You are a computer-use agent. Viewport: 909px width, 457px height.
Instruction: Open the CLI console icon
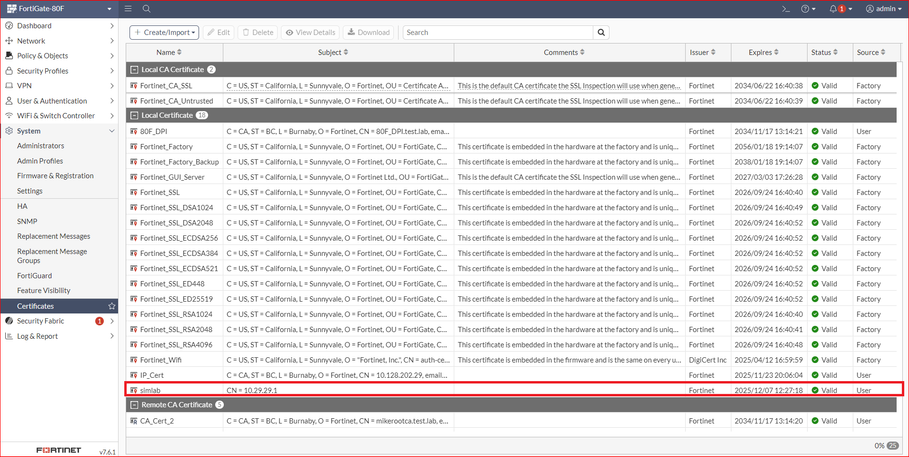pos(786,9)
